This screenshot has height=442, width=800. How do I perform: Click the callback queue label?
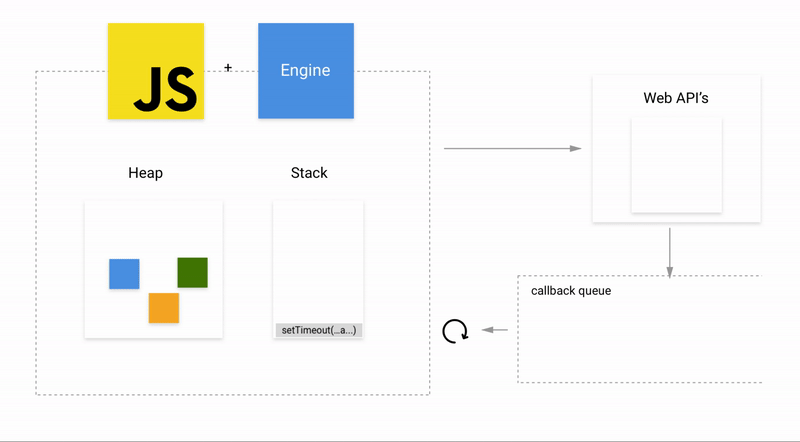coord(571,291)
